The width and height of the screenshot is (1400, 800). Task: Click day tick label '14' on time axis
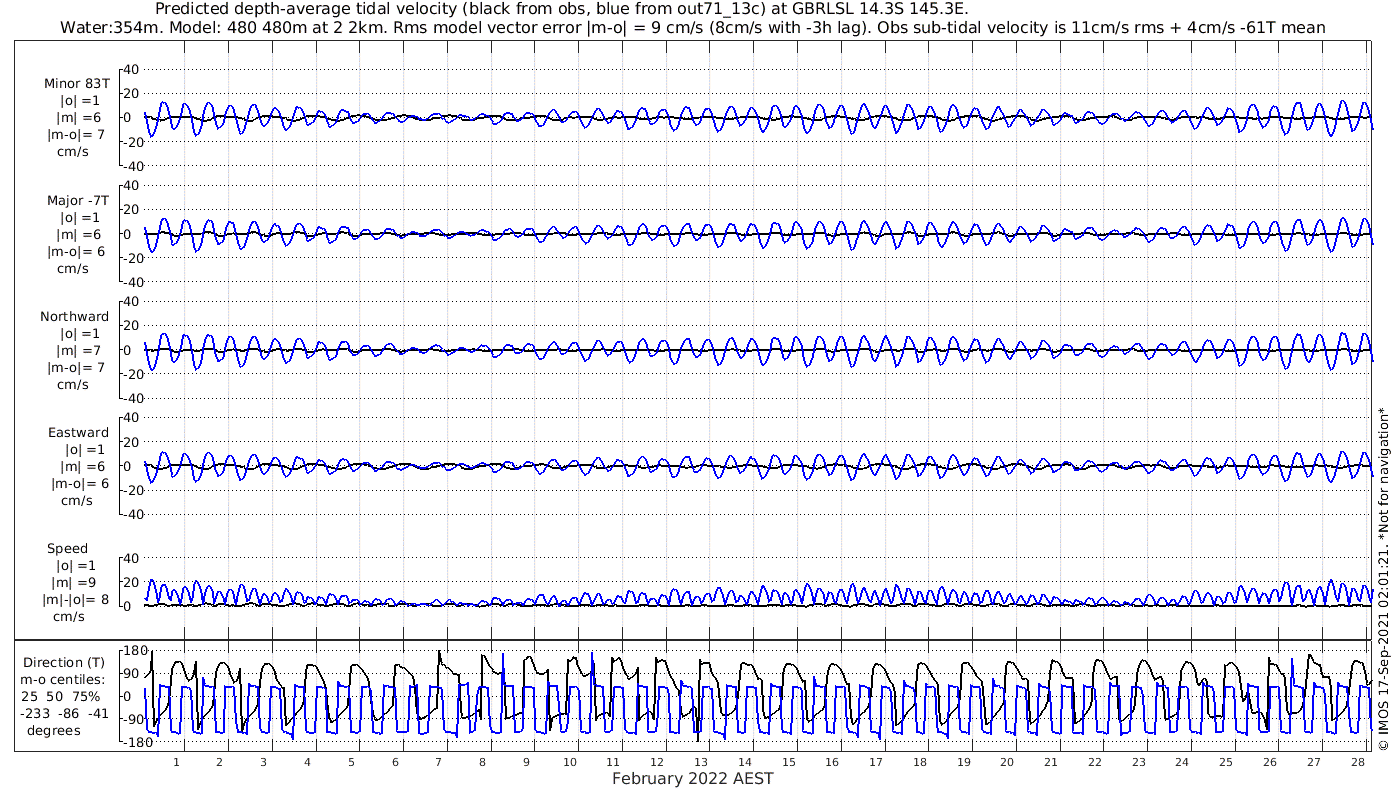click(x=745, y=762)
